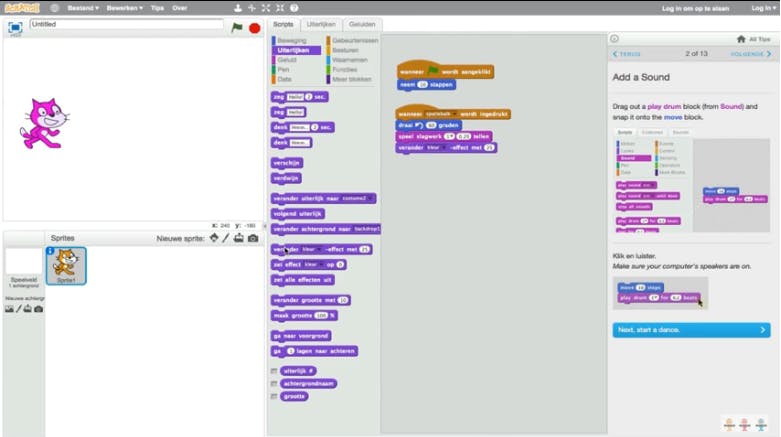
Task: Choose backdrop from library icon
Action: [9, 309]
